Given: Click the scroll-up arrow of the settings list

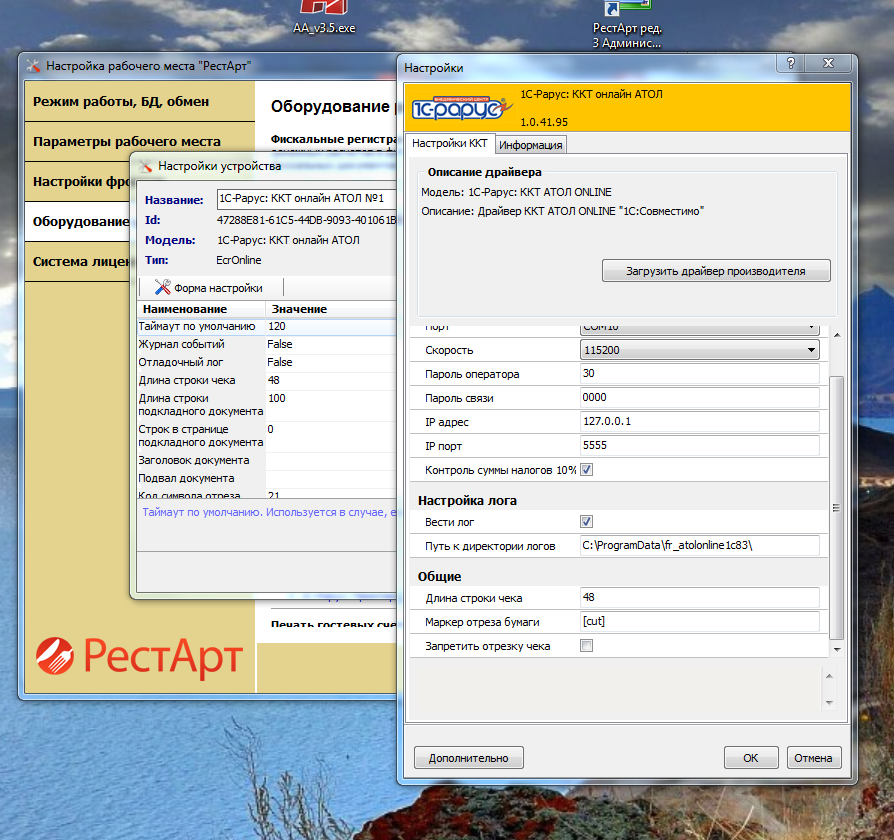Looking at the screenshot, I should 837,335.
